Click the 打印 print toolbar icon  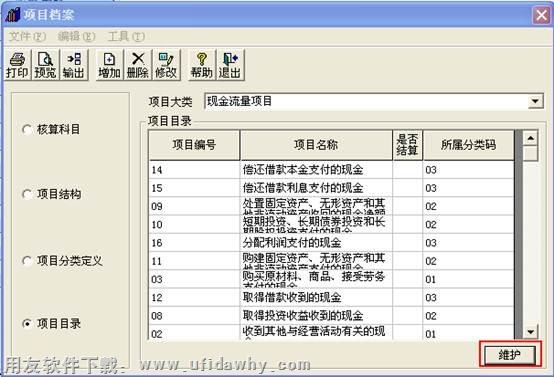[17, 65]
